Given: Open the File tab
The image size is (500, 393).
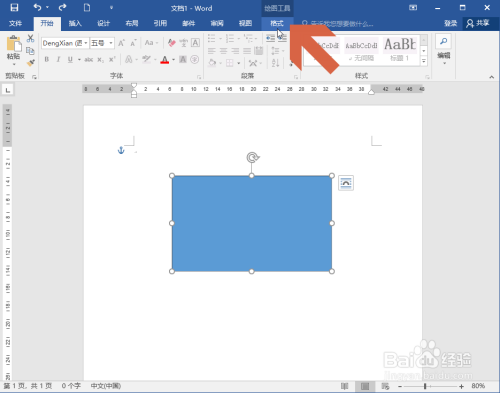Looking at the screenshot, I should pos(15,23).
